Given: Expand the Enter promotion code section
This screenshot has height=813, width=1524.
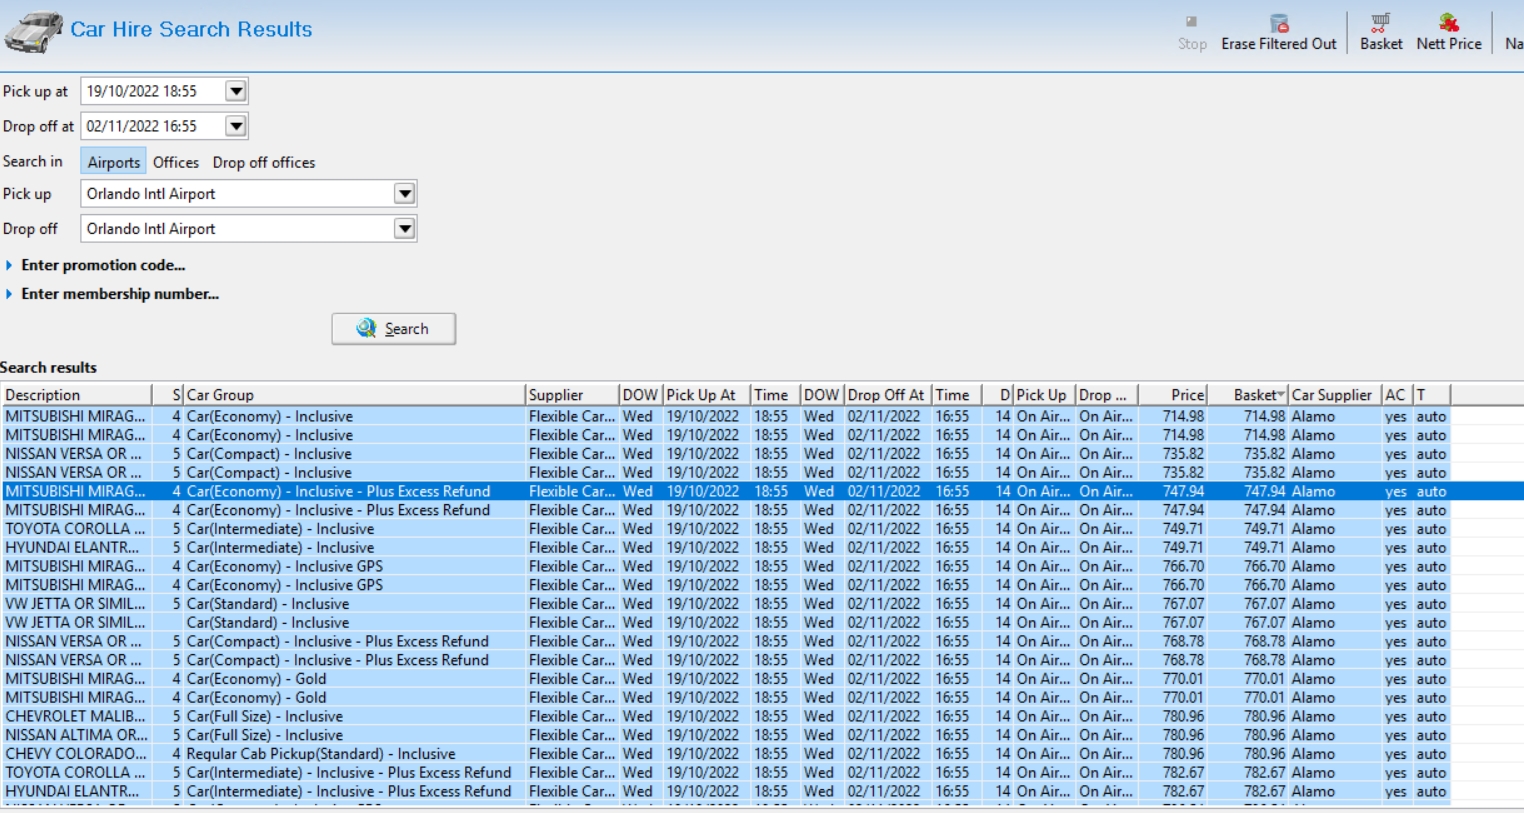Looking at the screenshot, I should tap(95, 265).
